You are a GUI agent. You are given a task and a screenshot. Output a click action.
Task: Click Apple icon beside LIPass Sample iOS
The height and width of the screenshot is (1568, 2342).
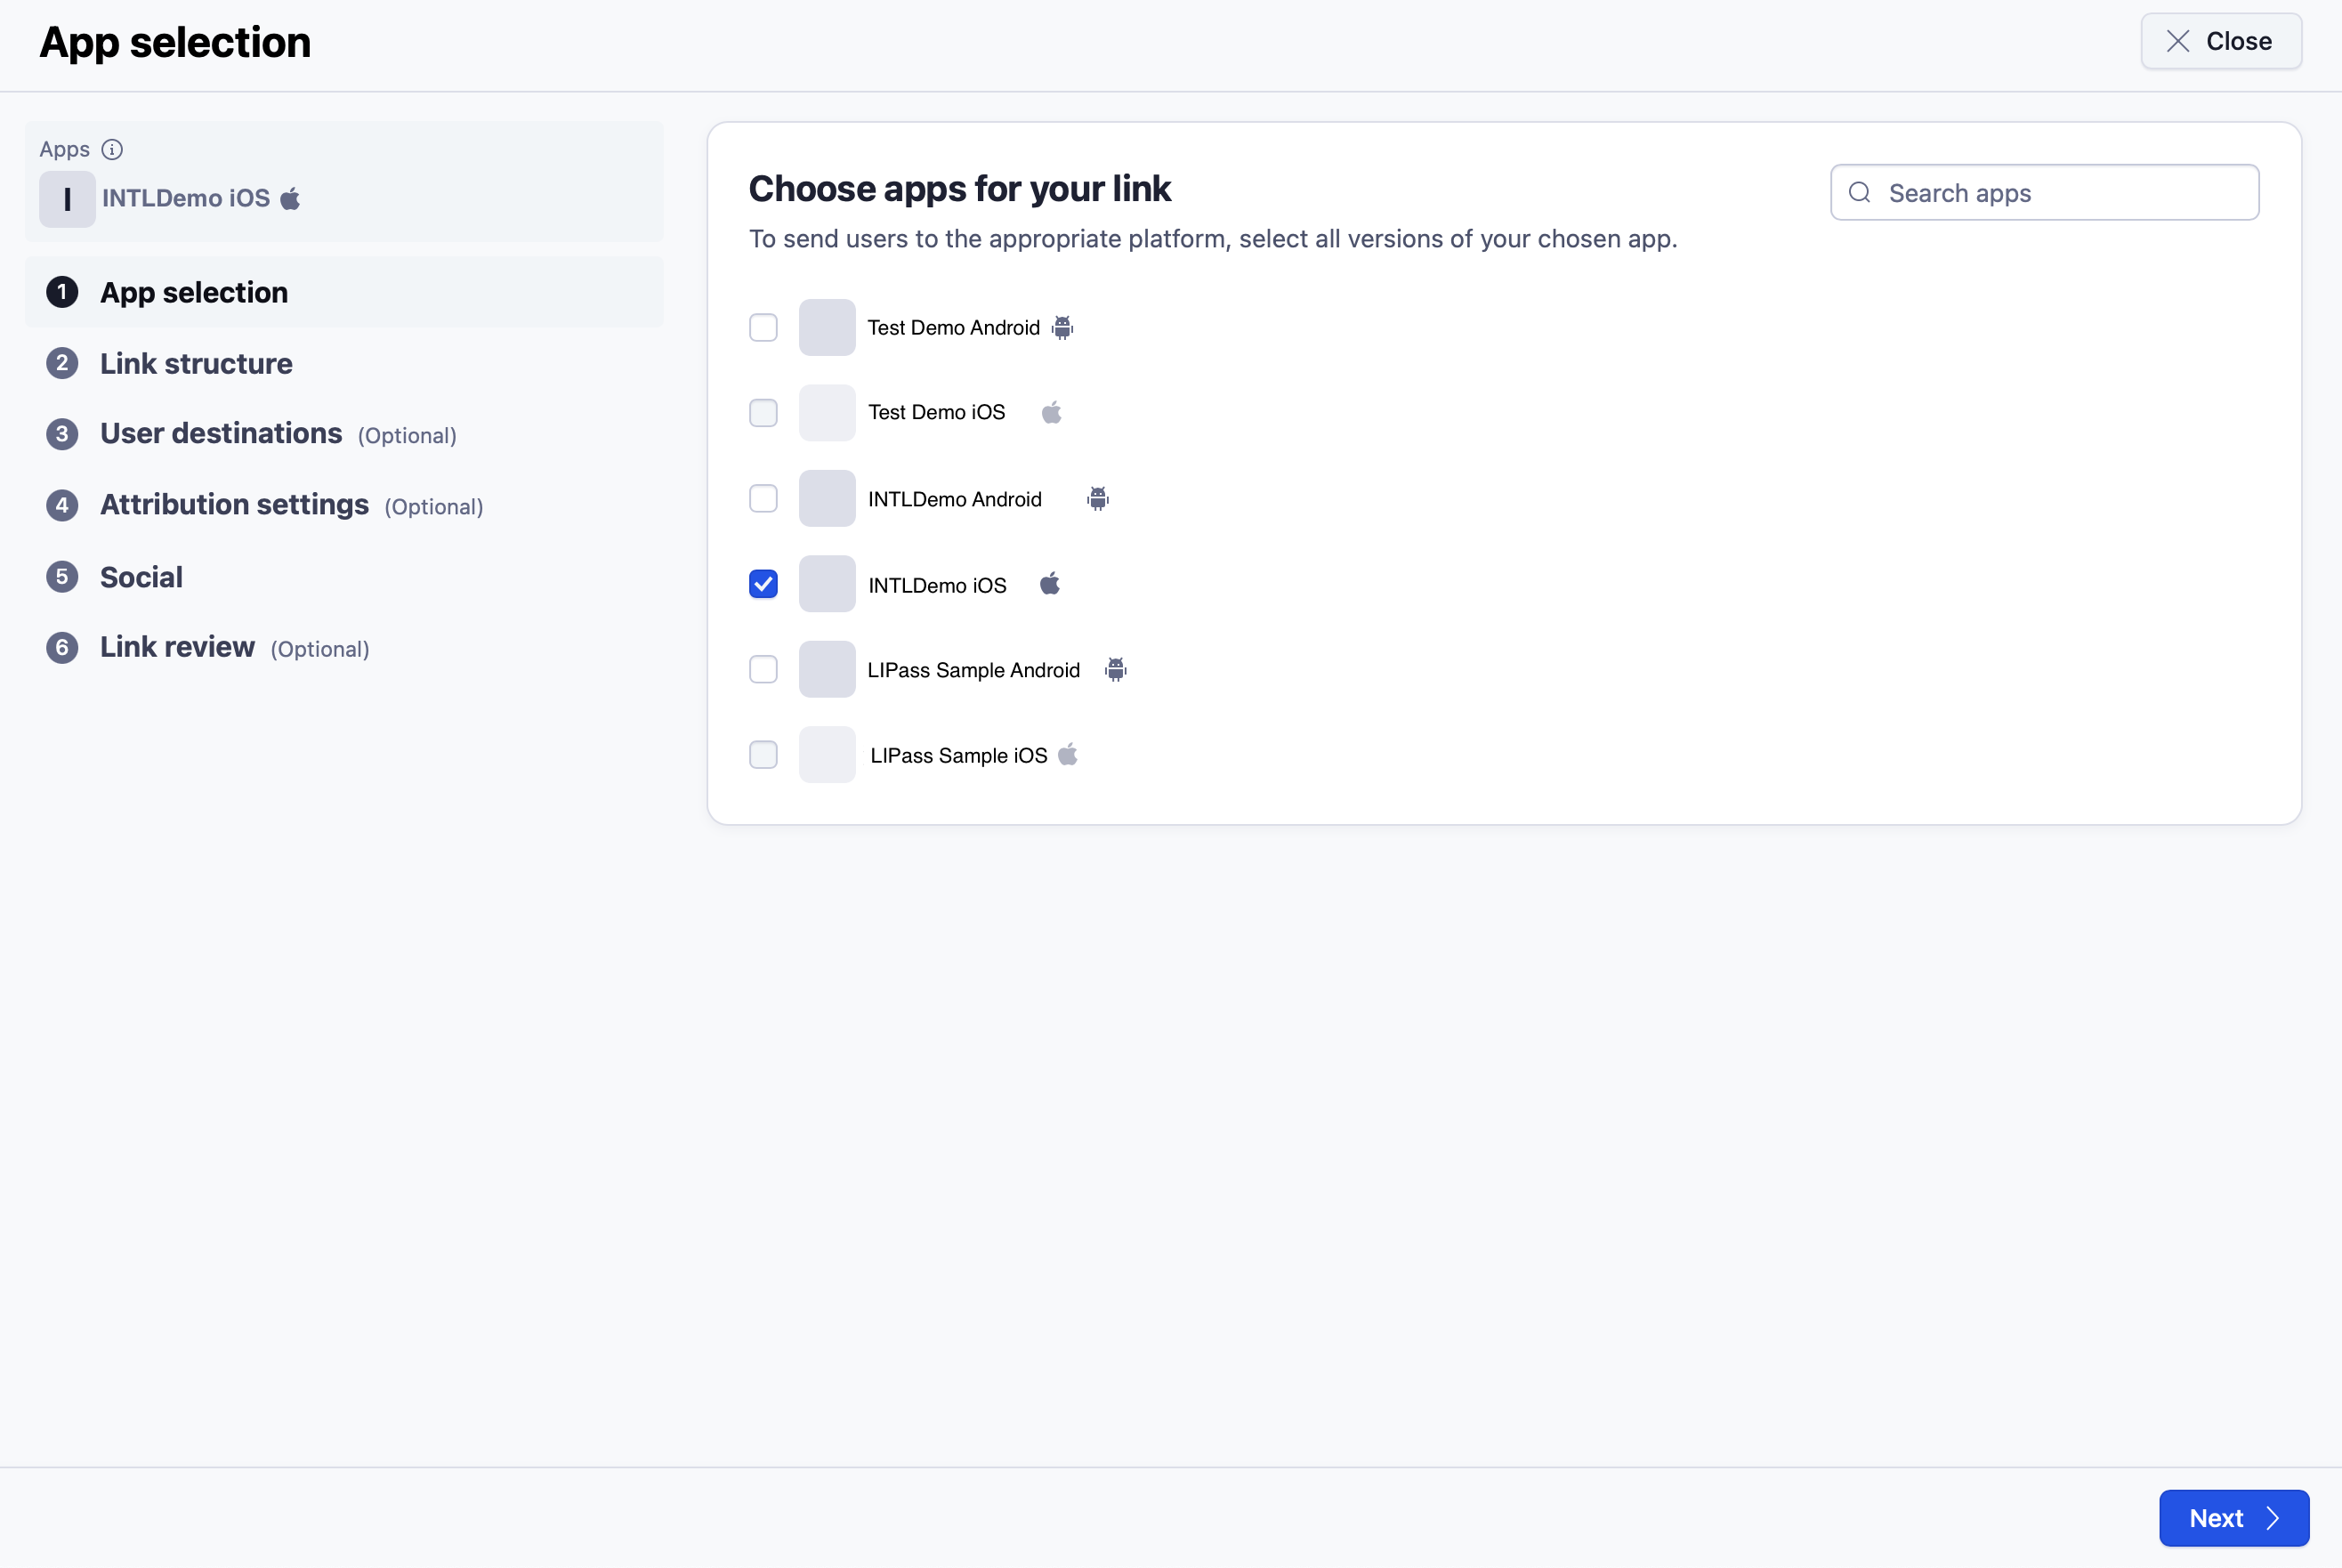coord(1068,754)
